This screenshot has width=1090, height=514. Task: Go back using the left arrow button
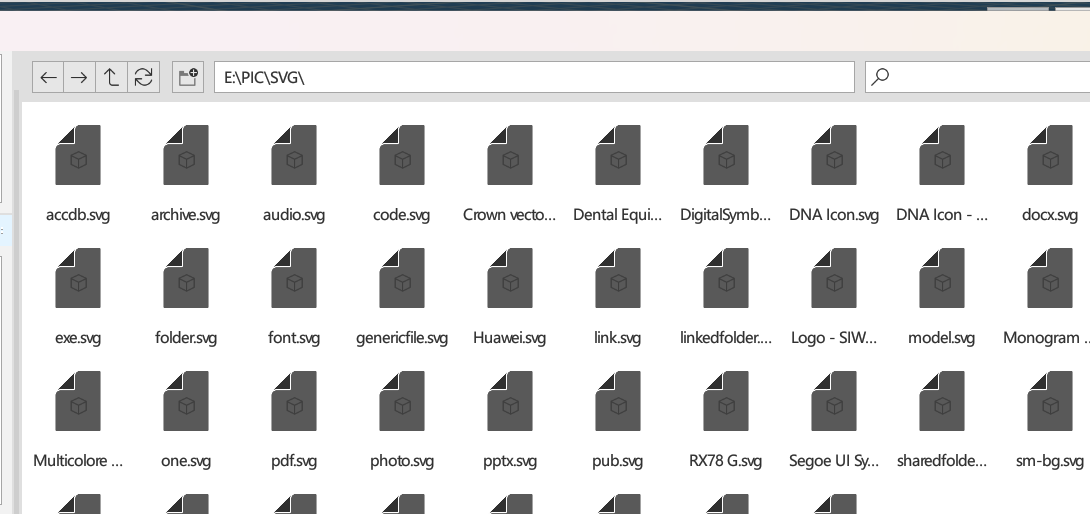coord(48,77)
